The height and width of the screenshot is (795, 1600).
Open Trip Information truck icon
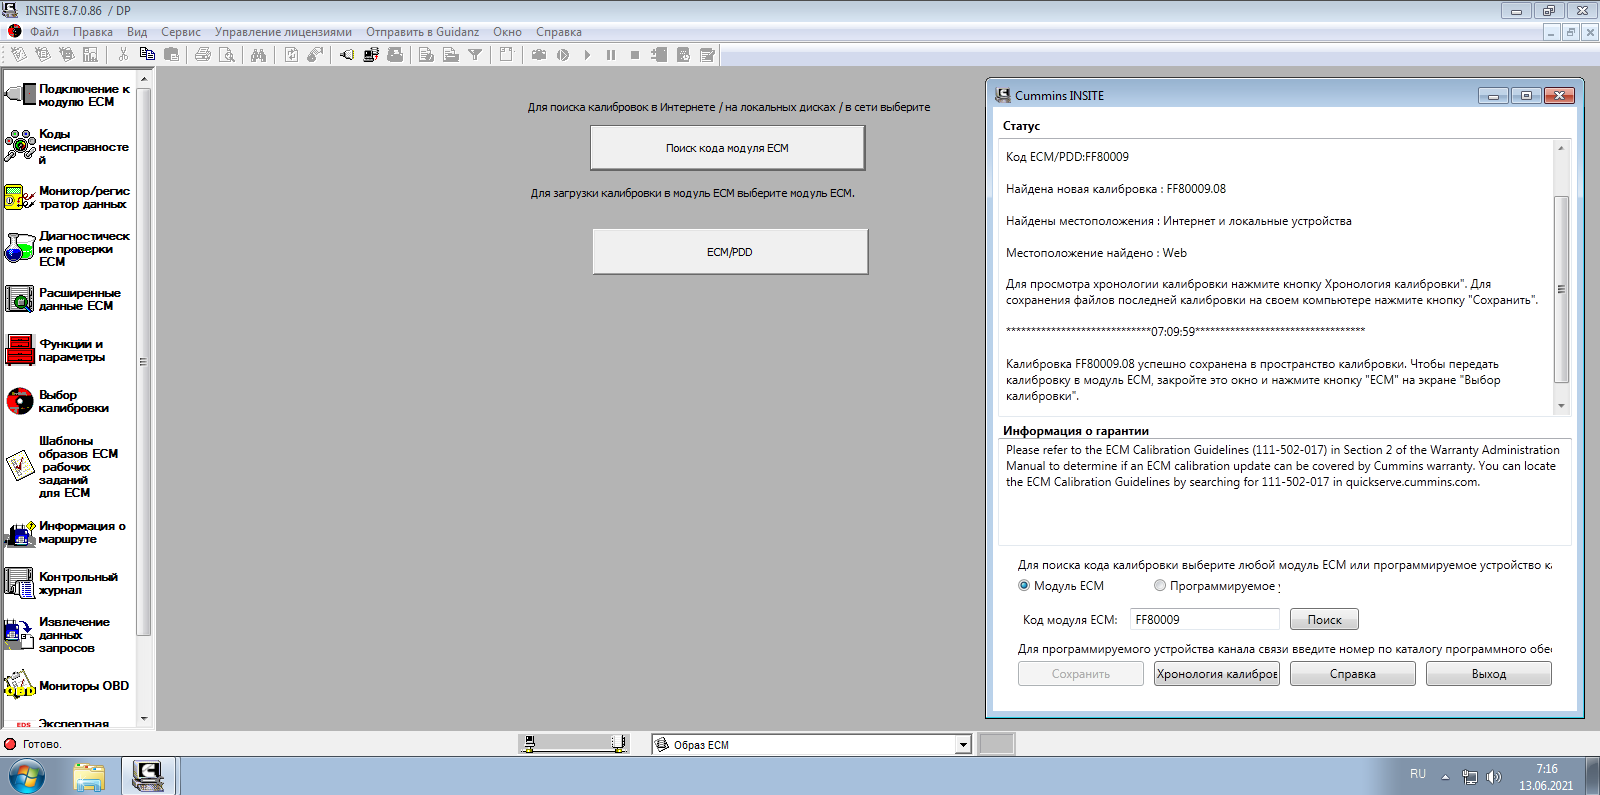pyautogui.click(x=20, y=532)
